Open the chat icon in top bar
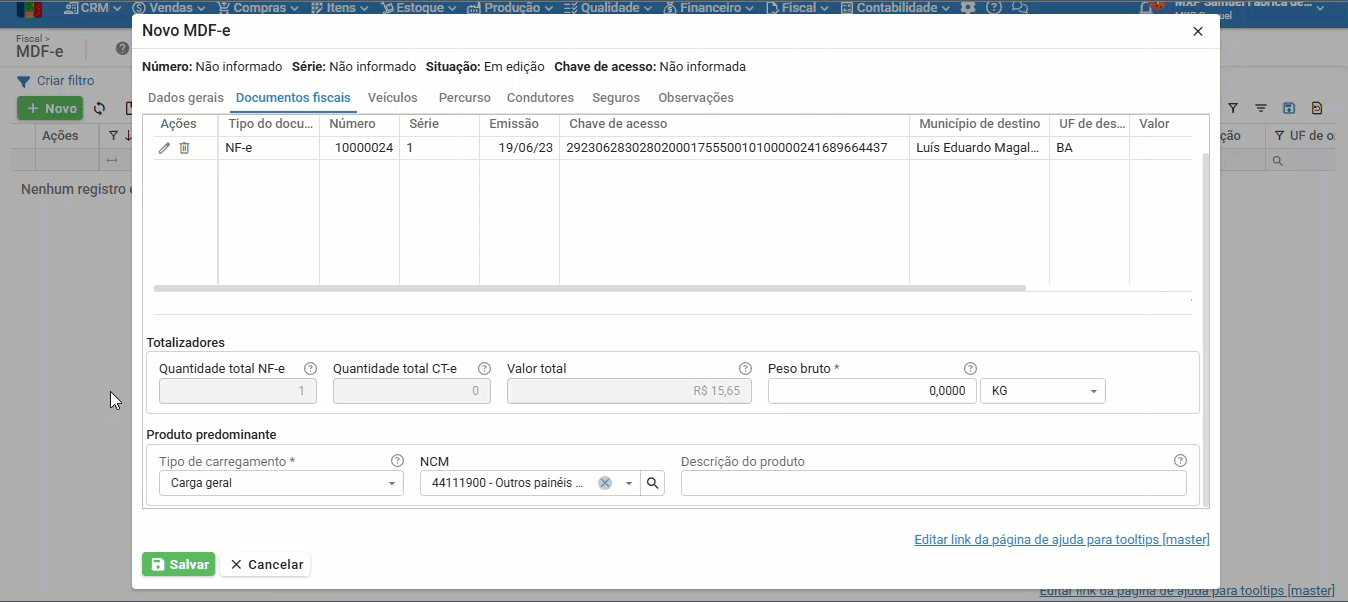The width and height of the screenshot is (1348, 602). (x=1019, y=7)
